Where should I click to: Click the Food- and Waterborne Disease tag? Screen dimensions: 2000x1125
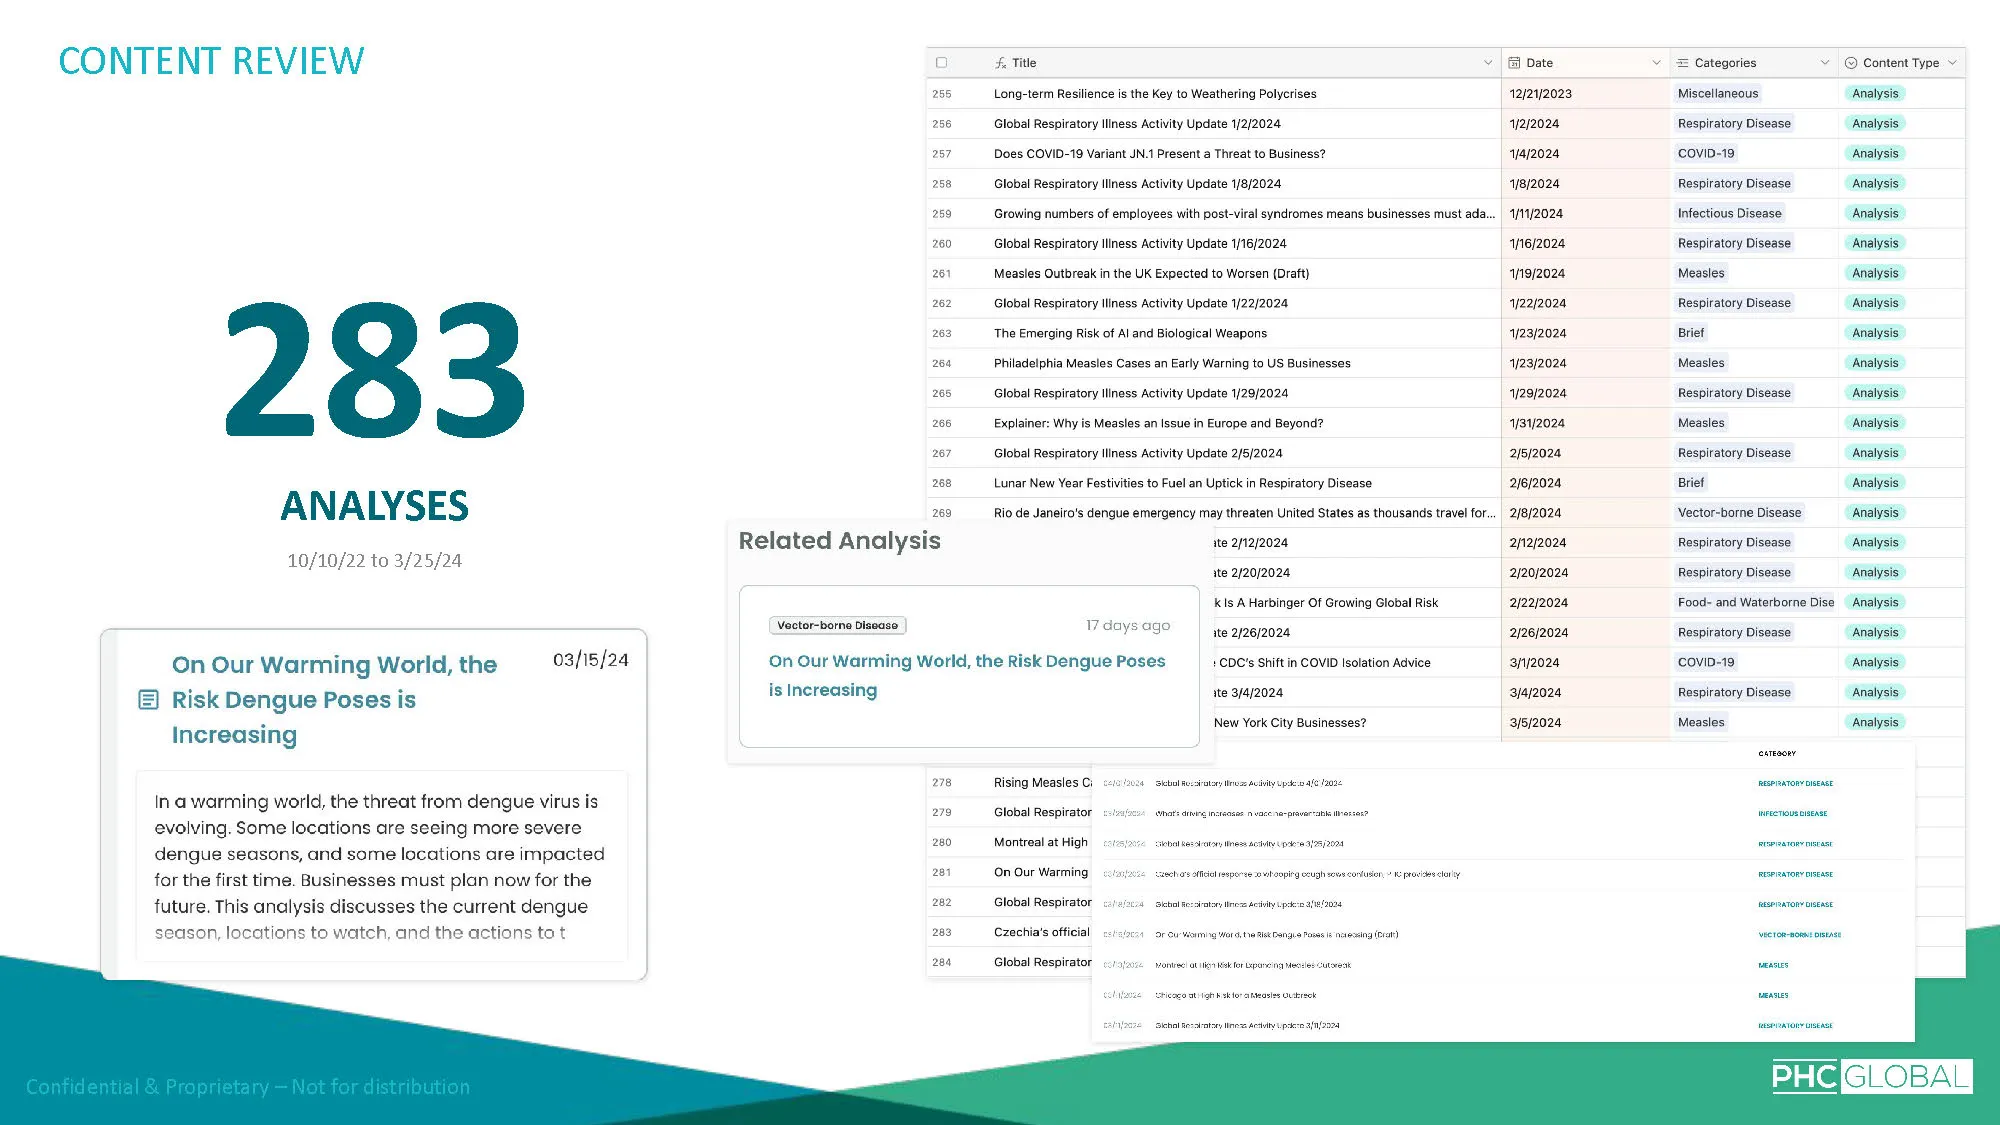1755,603
